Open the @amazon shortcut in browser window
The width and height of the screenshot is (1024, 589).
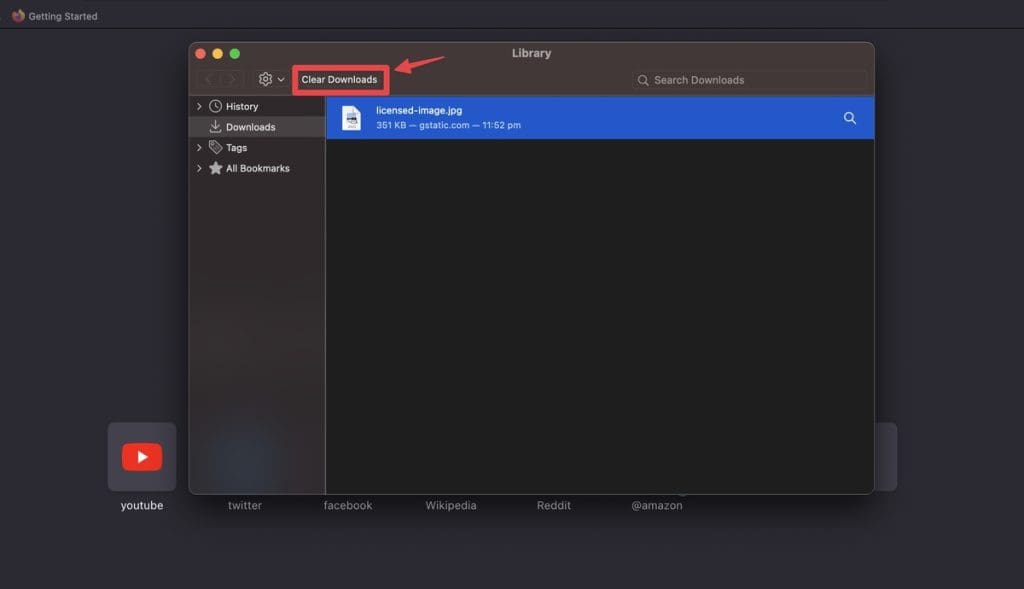(x=657, y=505)
